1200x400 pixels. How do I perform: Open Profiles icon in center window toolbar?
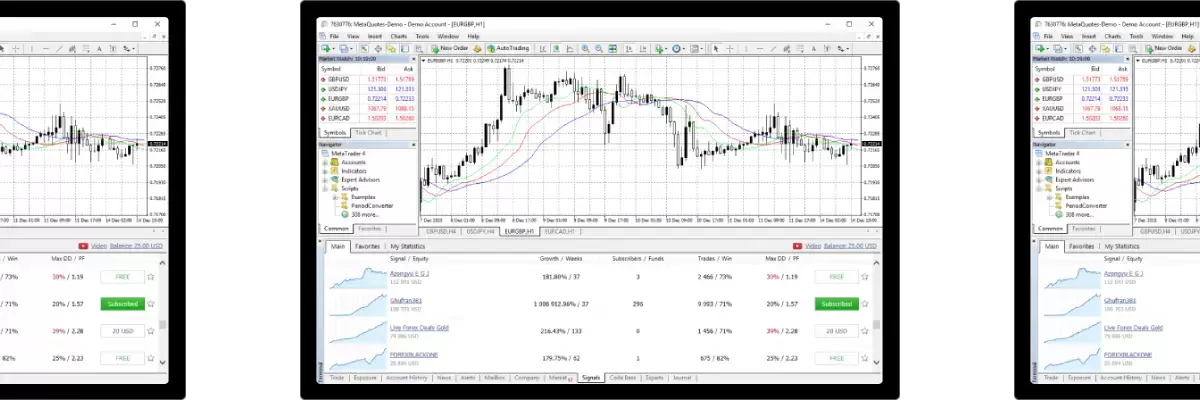tap(344, 48)
